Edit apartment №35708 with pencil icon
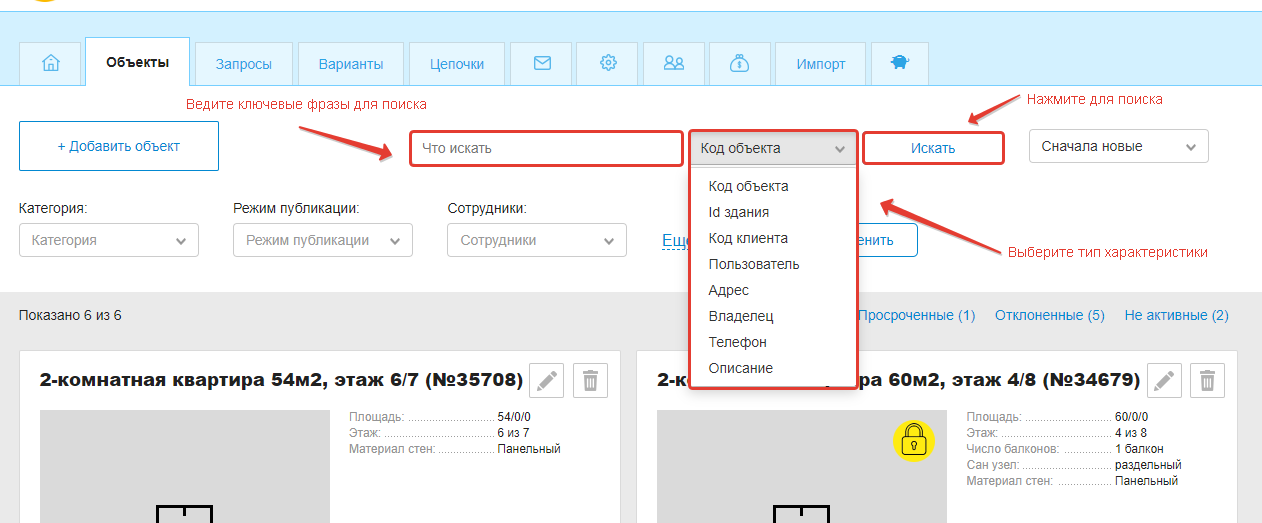1262x523 pixels. point(546,380)
